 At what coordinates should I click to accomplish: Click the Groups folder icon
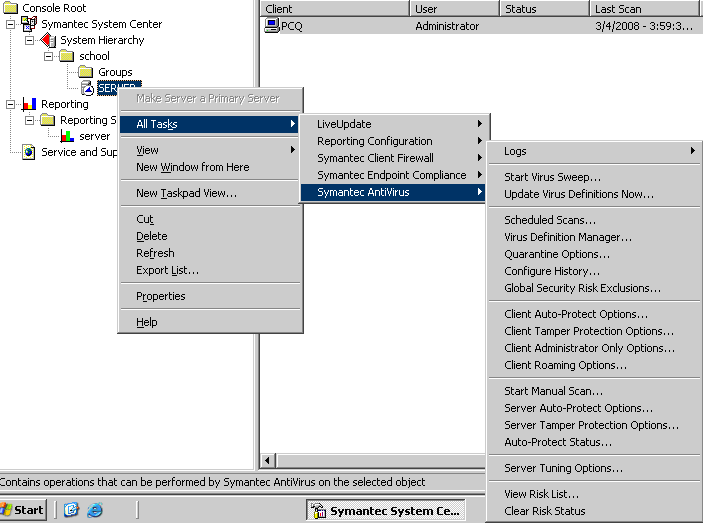[86, 72]
